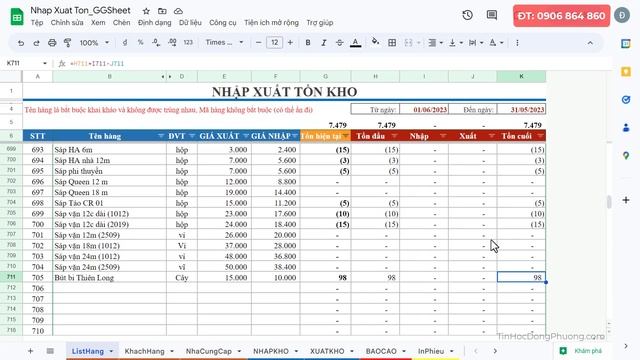Open the 123 number format menu
Viewport: 640px width, 360px height.
tap(188, 42)
